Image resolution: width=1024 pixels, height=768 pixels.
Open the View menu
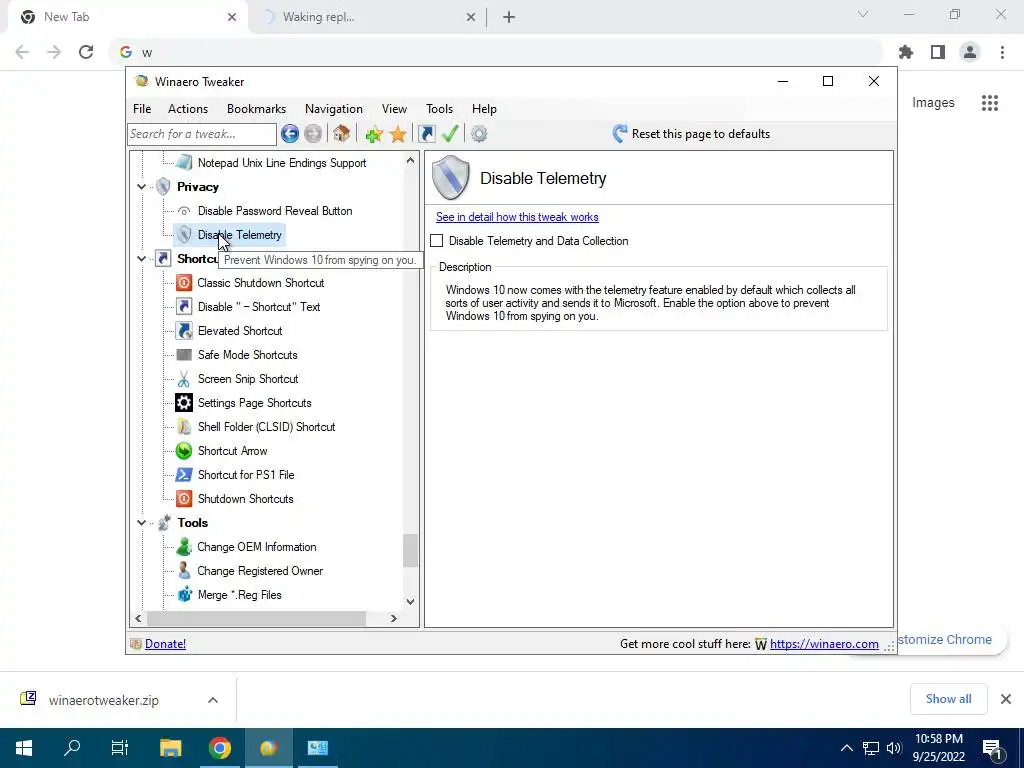point(394,109)
